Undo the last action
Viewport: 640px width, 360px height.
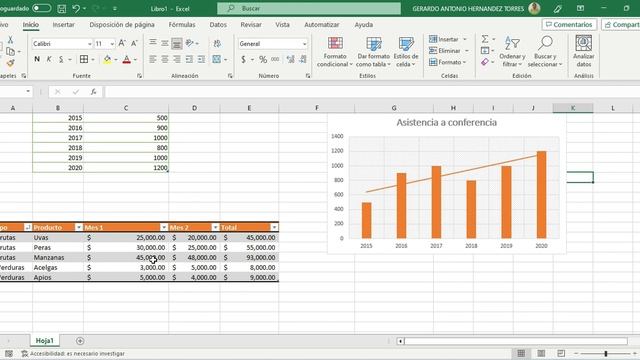[76, 8]
